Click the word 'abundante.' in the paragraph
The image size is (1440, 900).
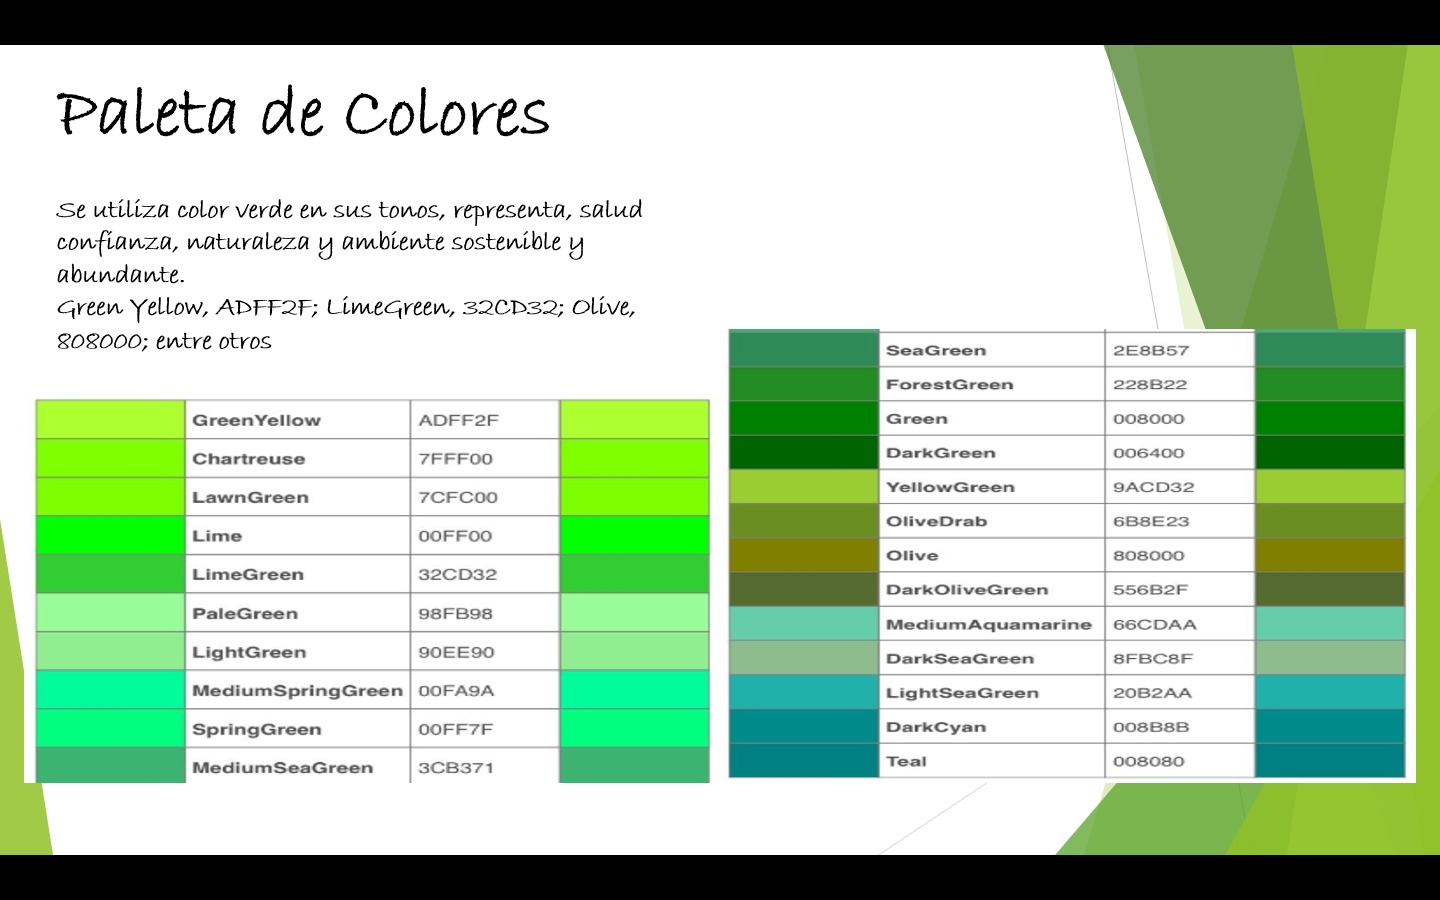pos(121,275)
